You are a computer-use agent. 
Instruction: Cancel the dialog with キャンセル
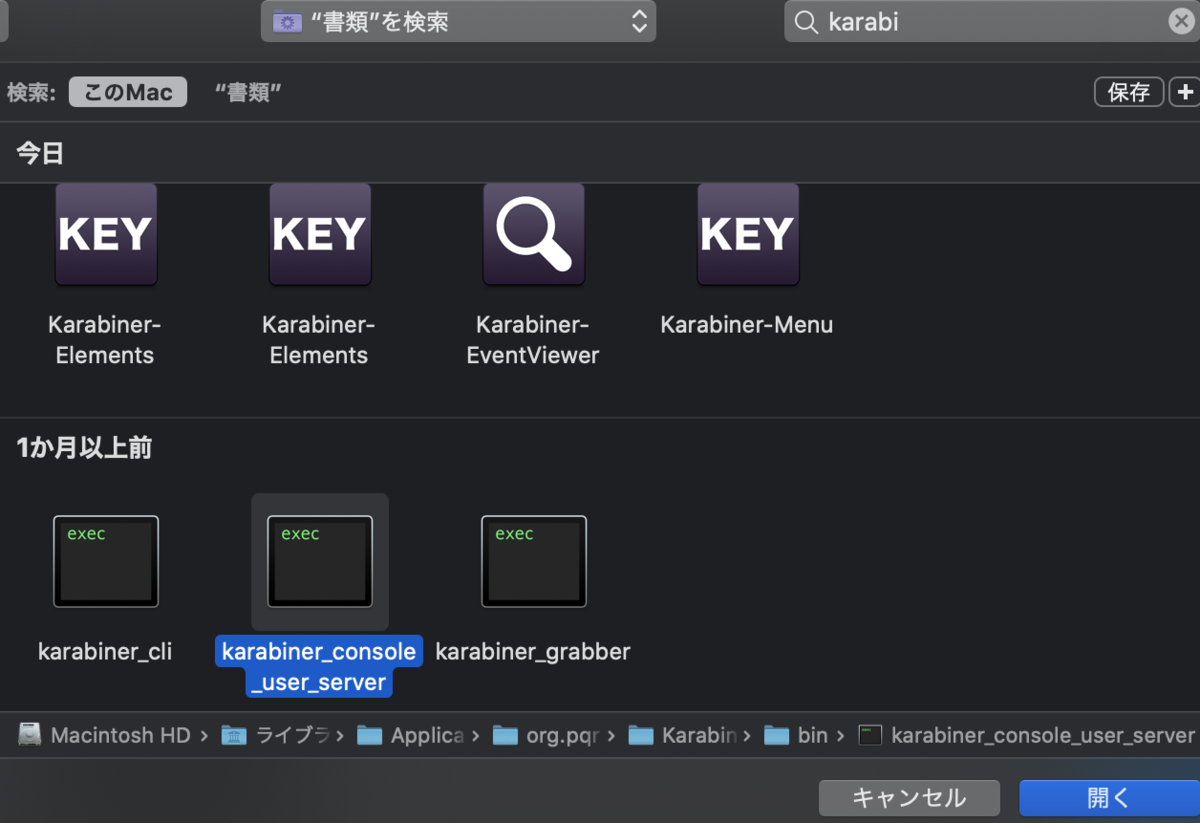tap(909, 798)
